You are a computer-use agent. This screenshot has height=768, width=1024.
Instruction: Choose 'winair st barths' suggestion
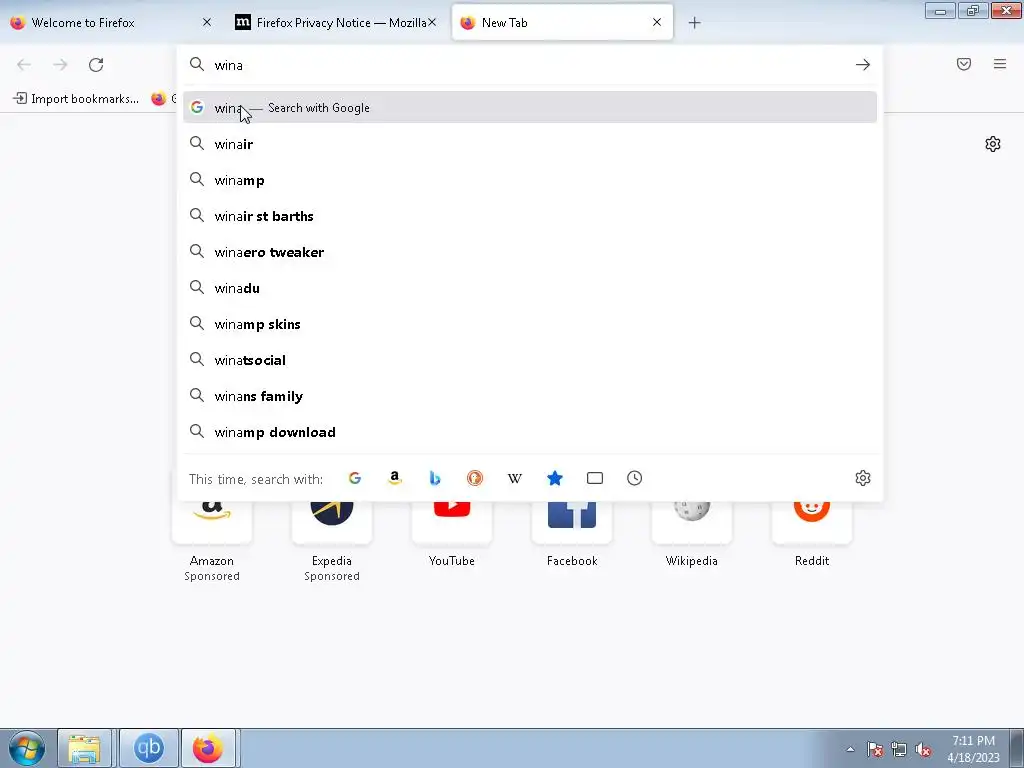point(530,216)
